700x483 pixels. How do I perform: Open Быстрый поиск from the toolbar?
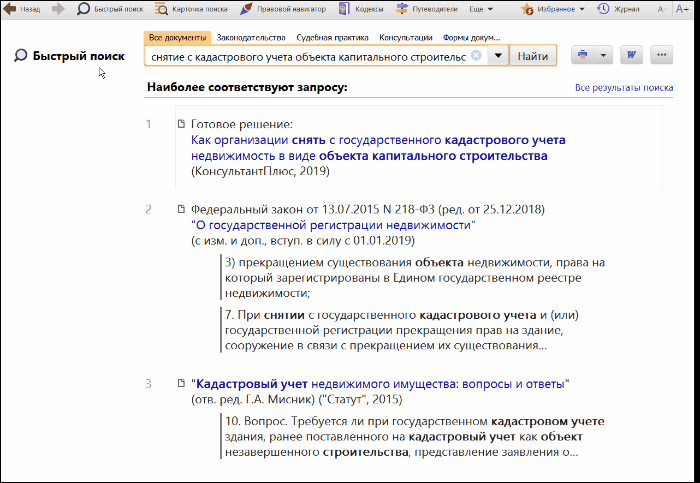pyautogui.click(x=110, y=9)
